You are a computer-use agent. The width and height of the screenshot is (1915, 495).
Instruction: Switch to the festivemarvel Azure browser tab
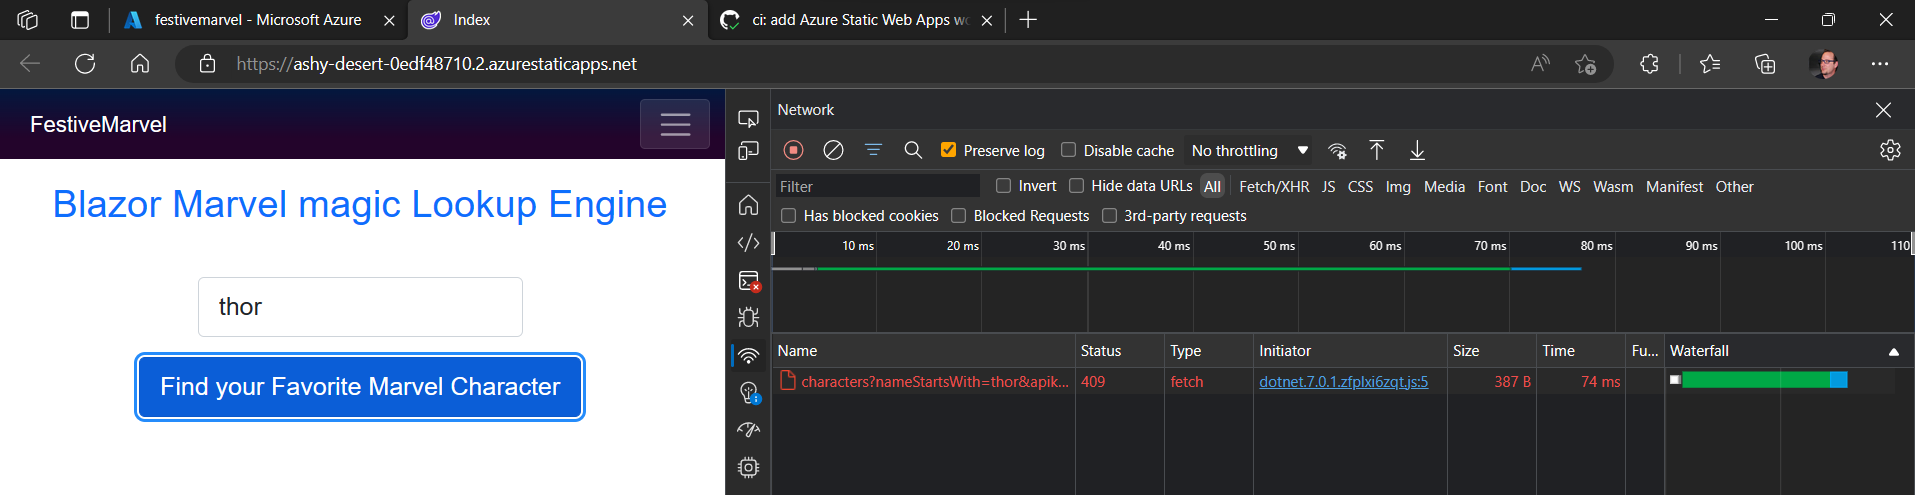[257, 20]
